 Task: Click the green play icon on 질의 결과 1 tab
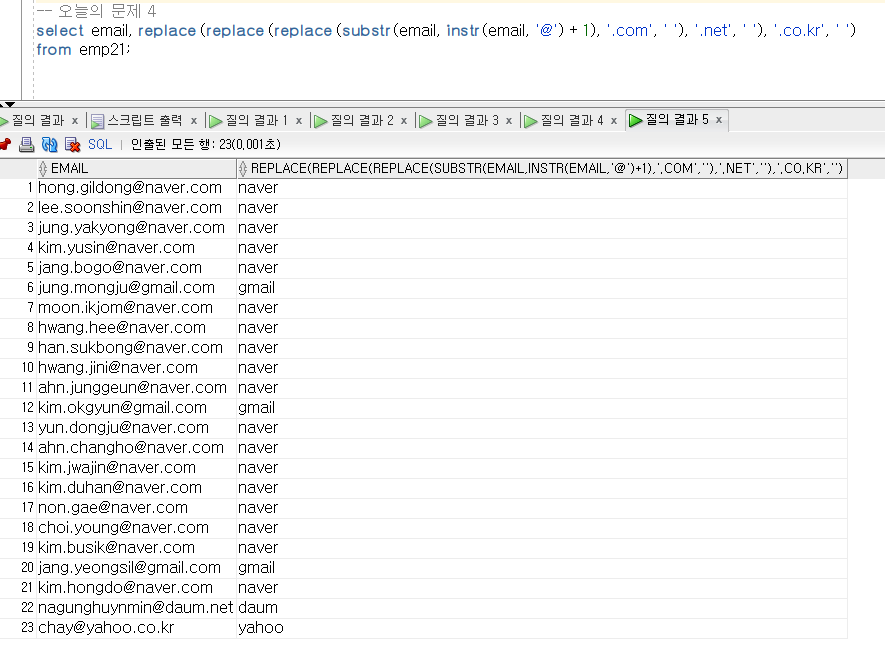coord(216,121)
